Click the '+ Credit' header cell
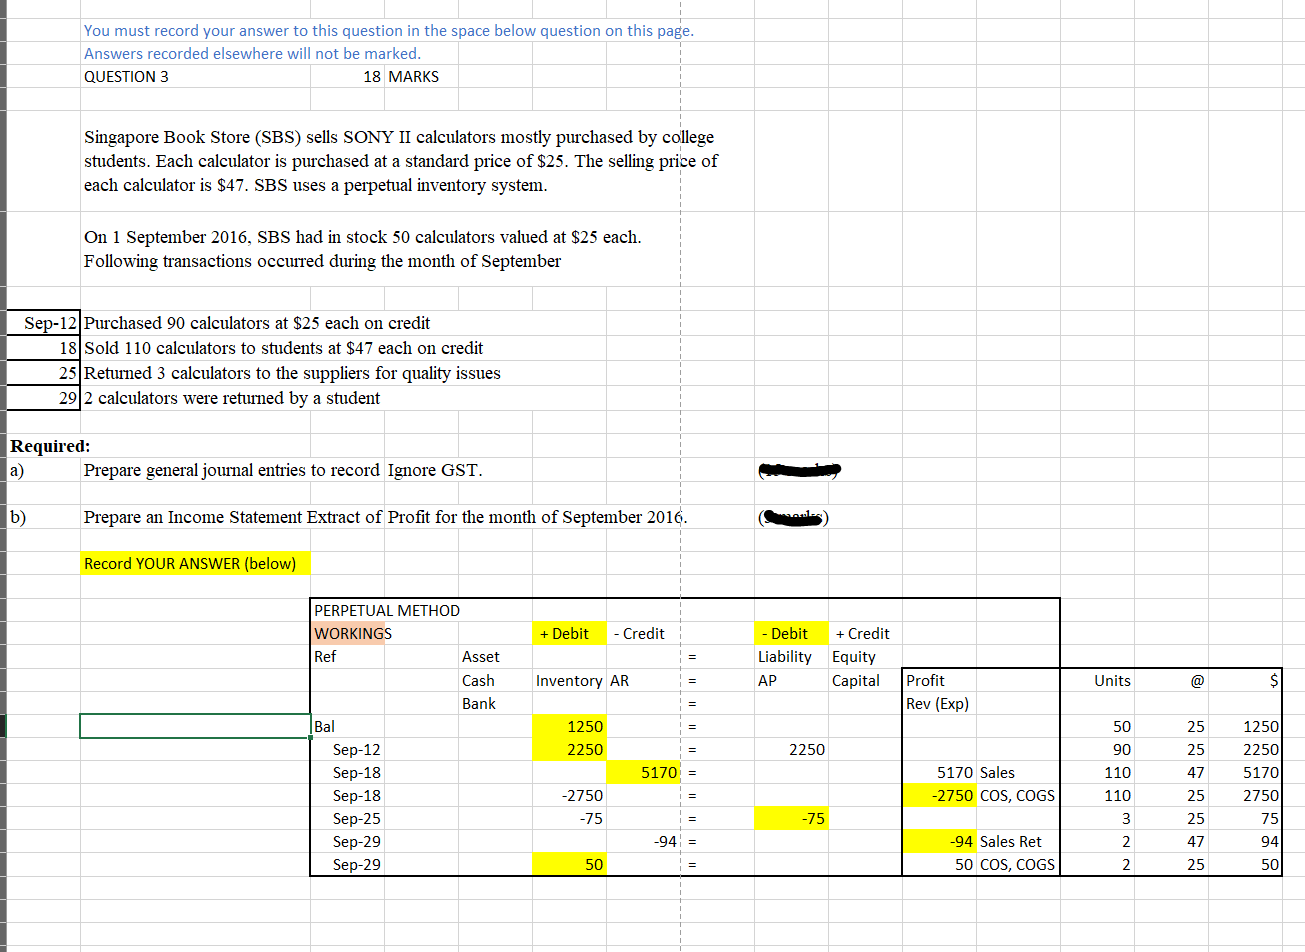1305x952 pixels. 863,634
